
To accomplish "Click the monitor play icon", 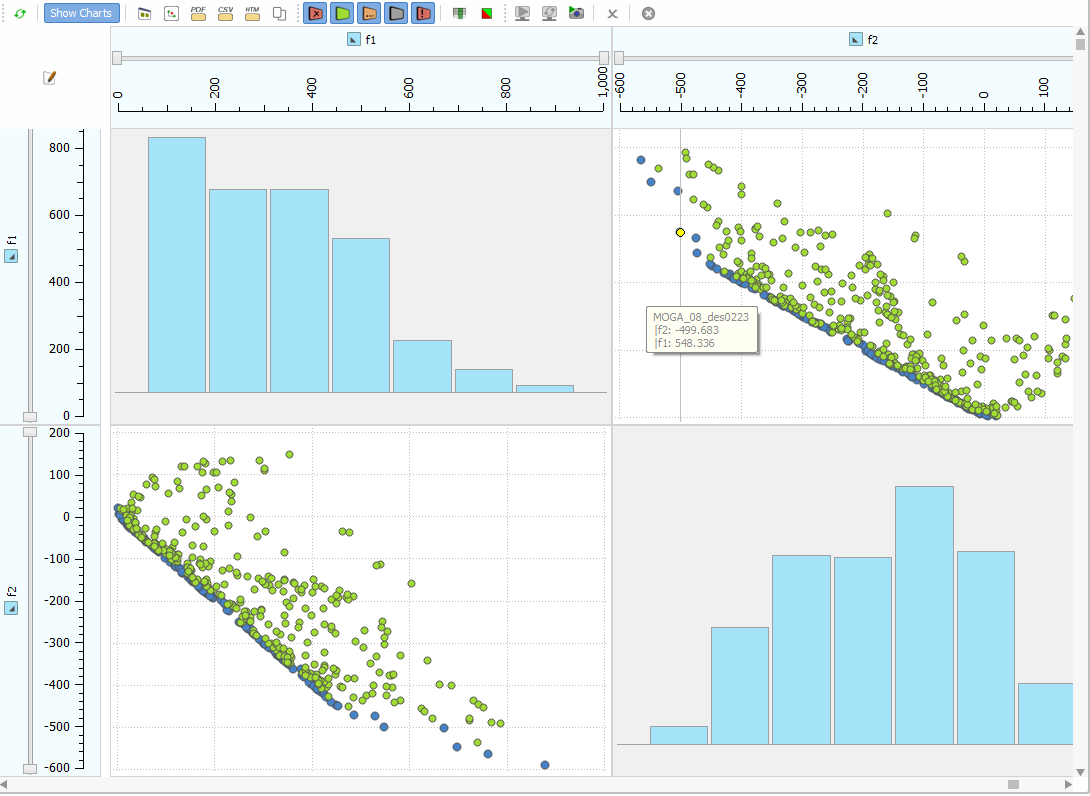I will pos(522,13).
